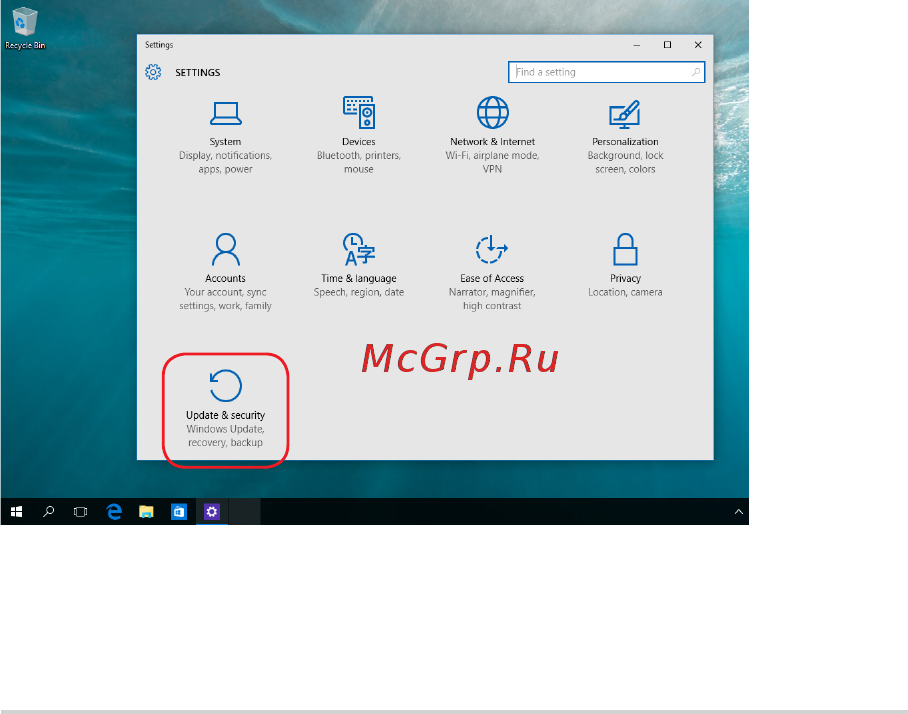908x714 pixels.
Task: Click 'Bluetooth, printers, mouse' description
Action: (x=358, y=162)
